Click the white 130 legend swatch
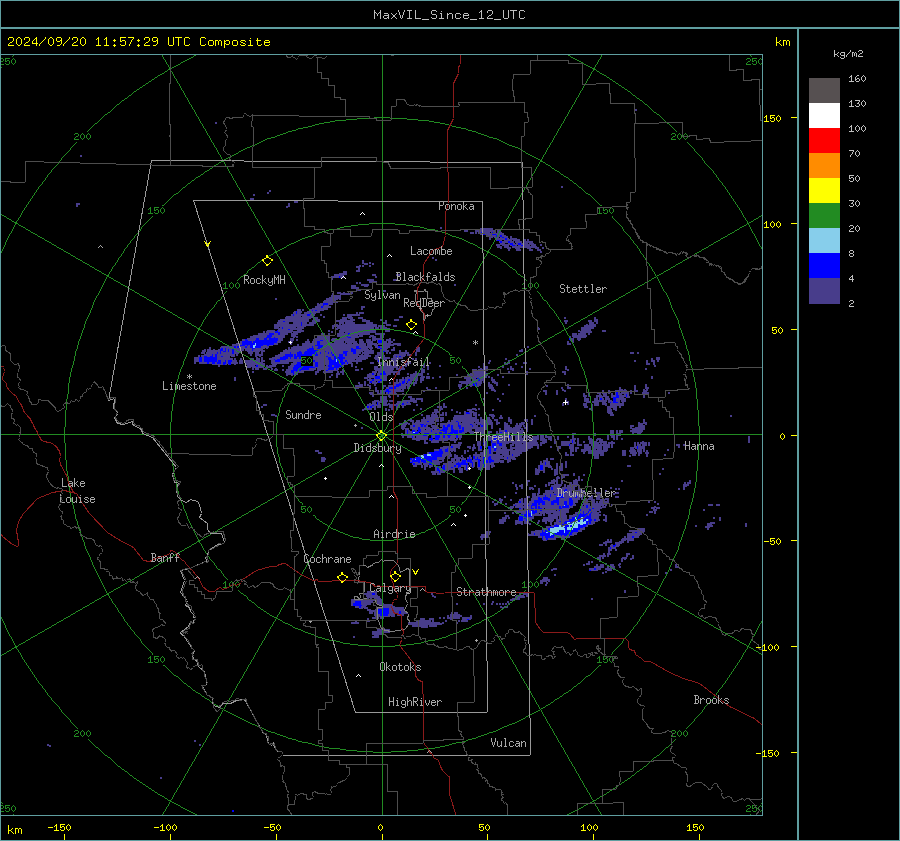The image size is (900, 841). point(824,116)
